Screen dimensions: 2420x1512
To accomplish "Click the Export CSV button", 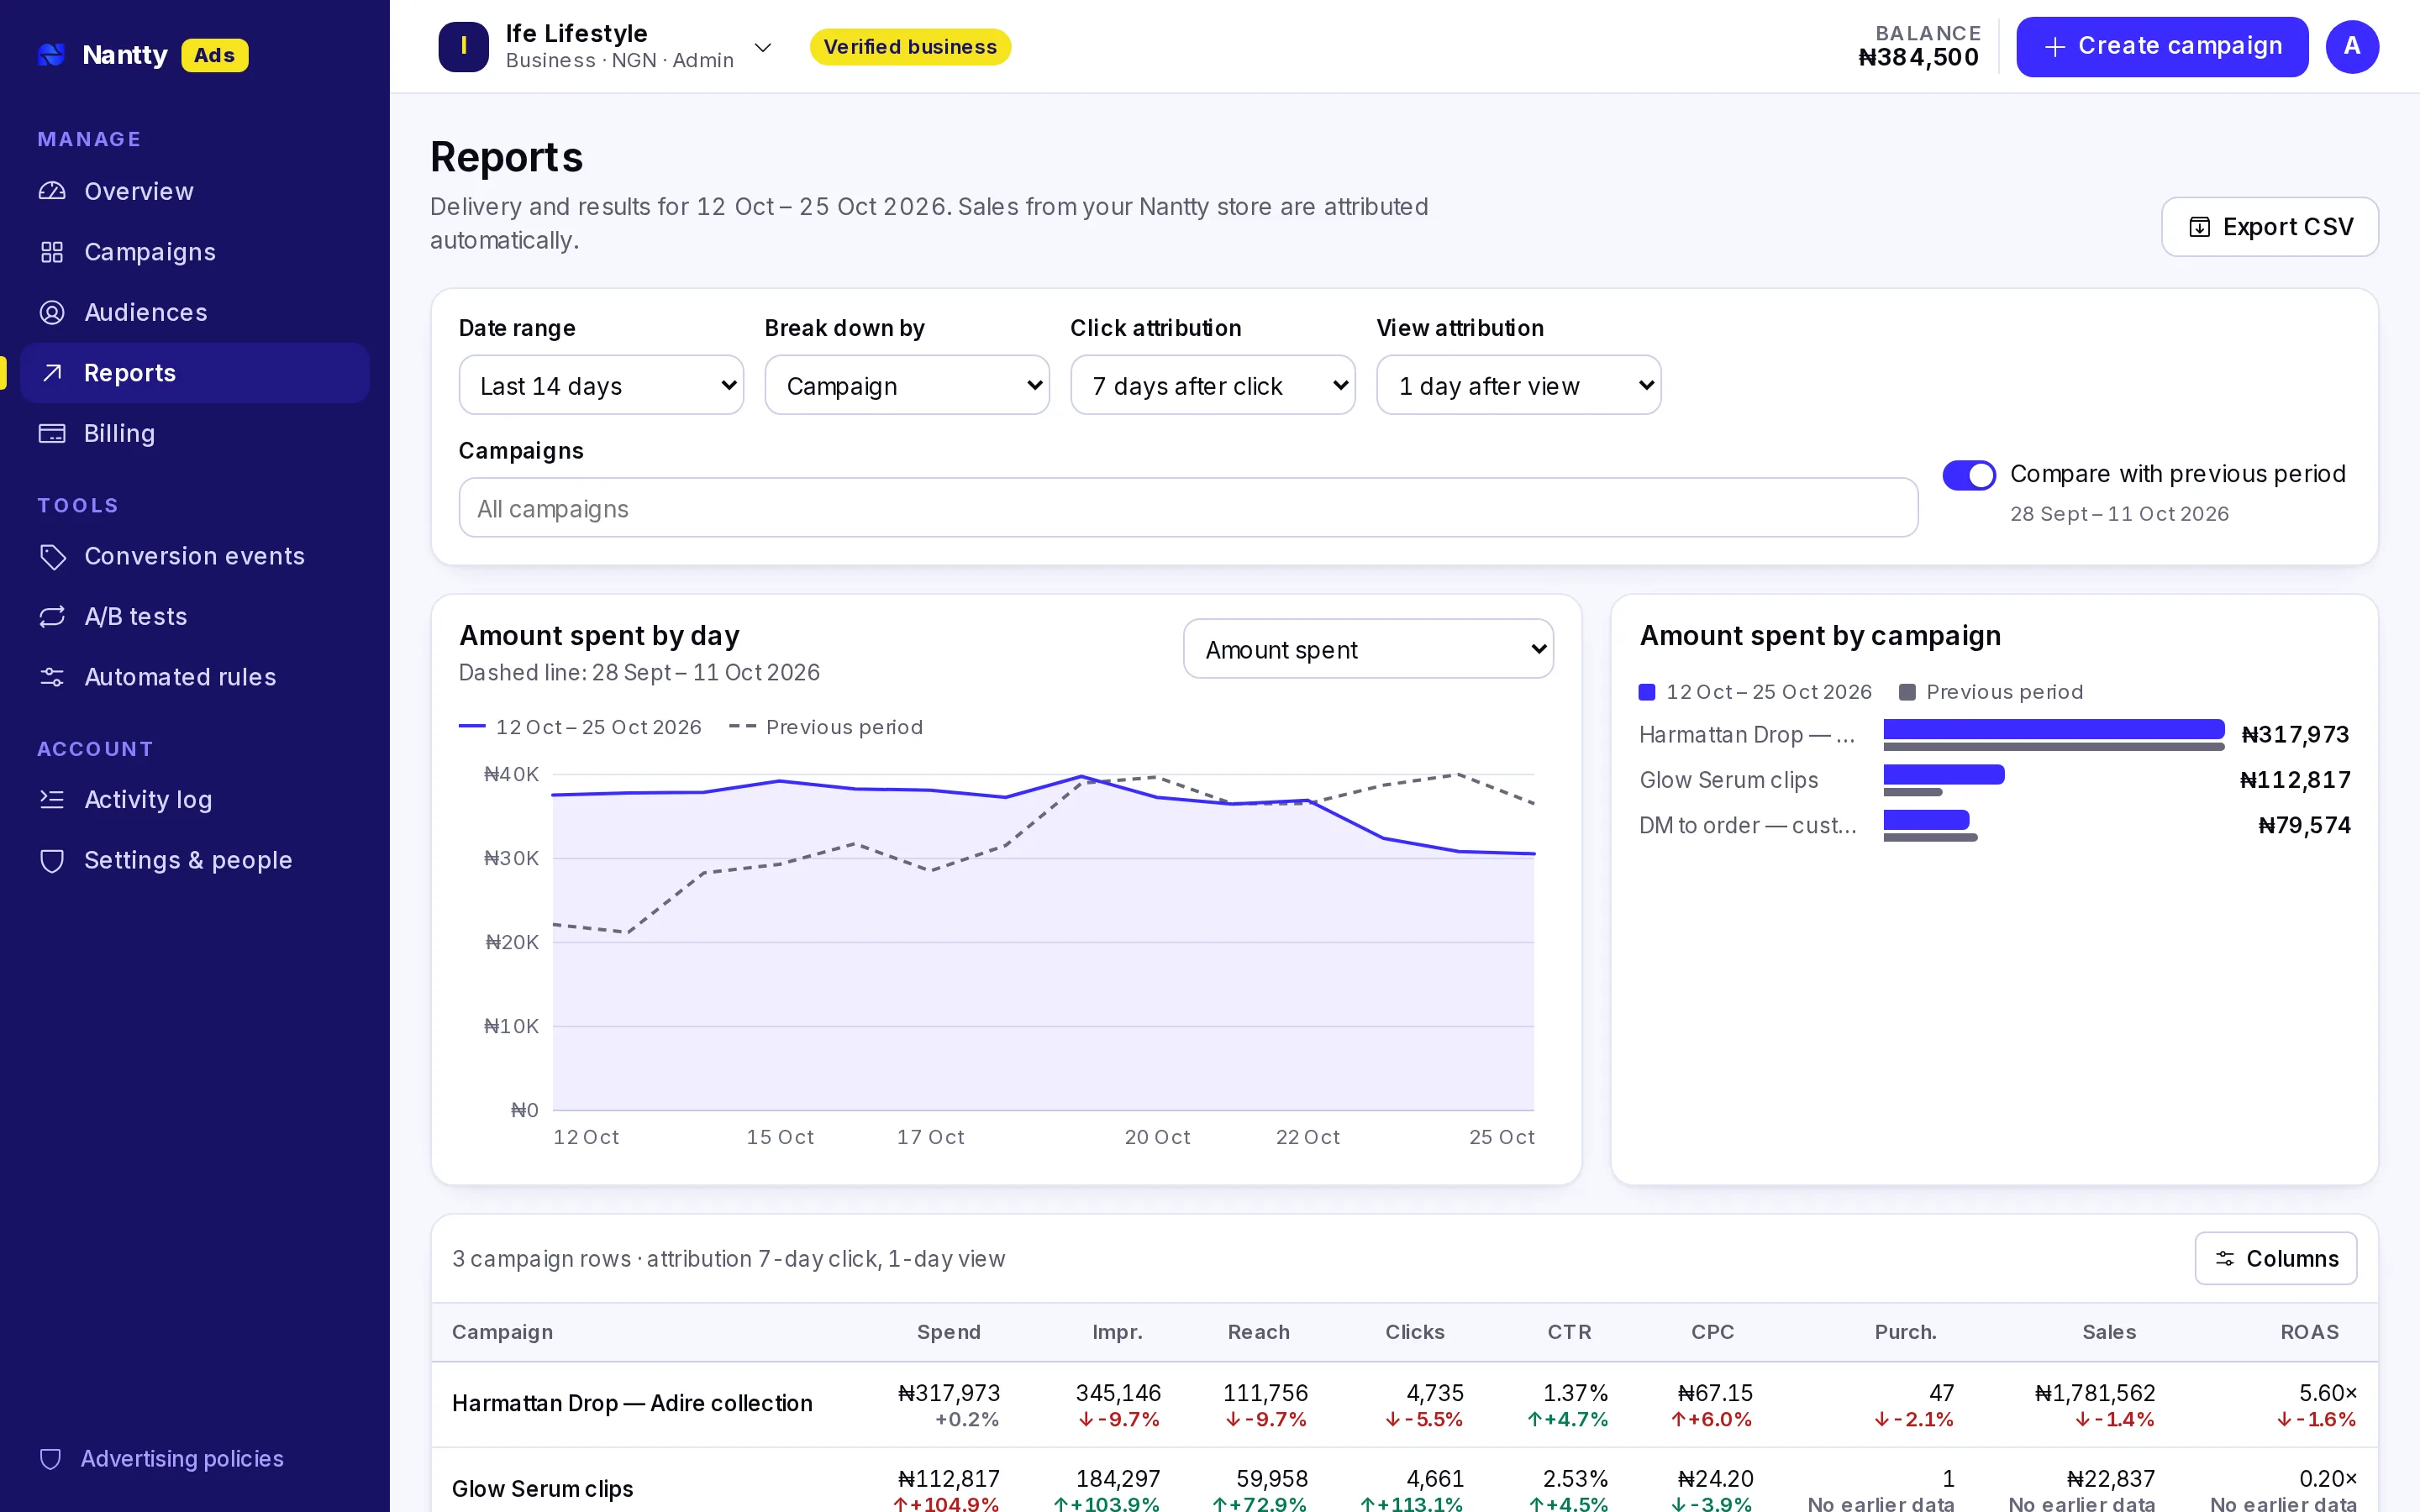I will point(2270,227).
